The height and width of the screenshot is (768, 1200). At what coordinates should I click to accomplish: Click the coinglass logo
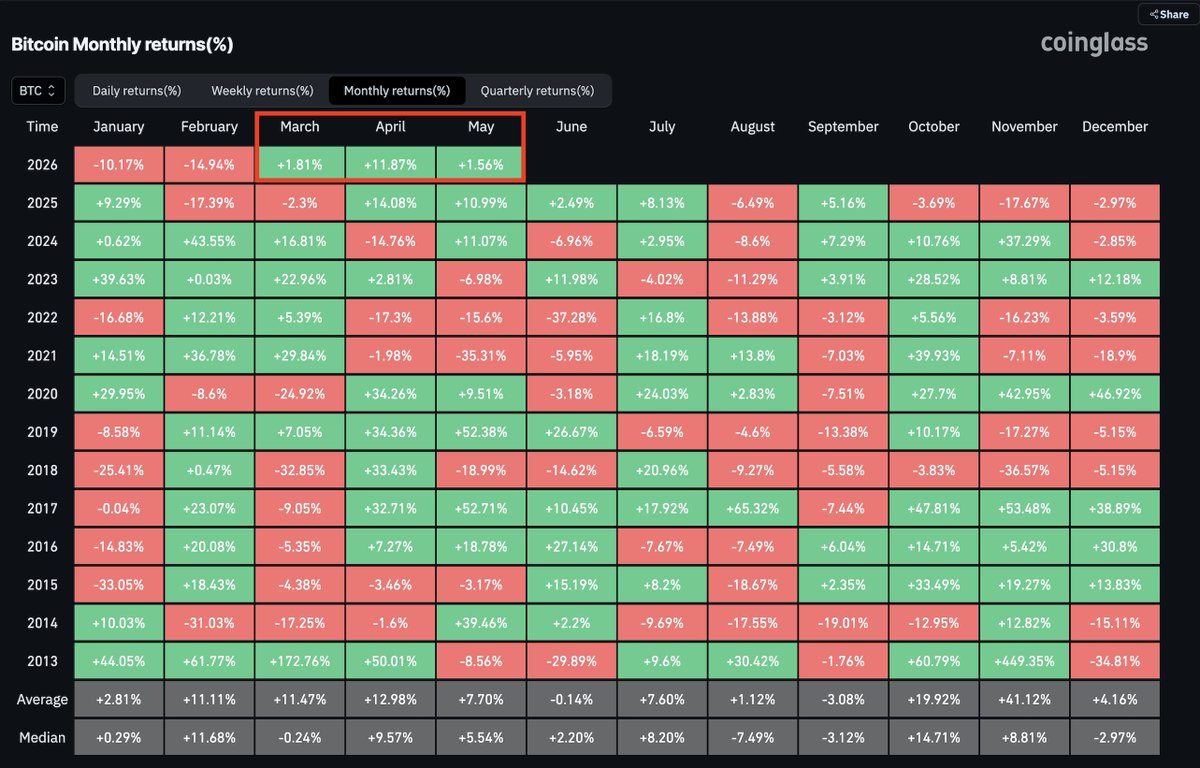point(1094,43)
